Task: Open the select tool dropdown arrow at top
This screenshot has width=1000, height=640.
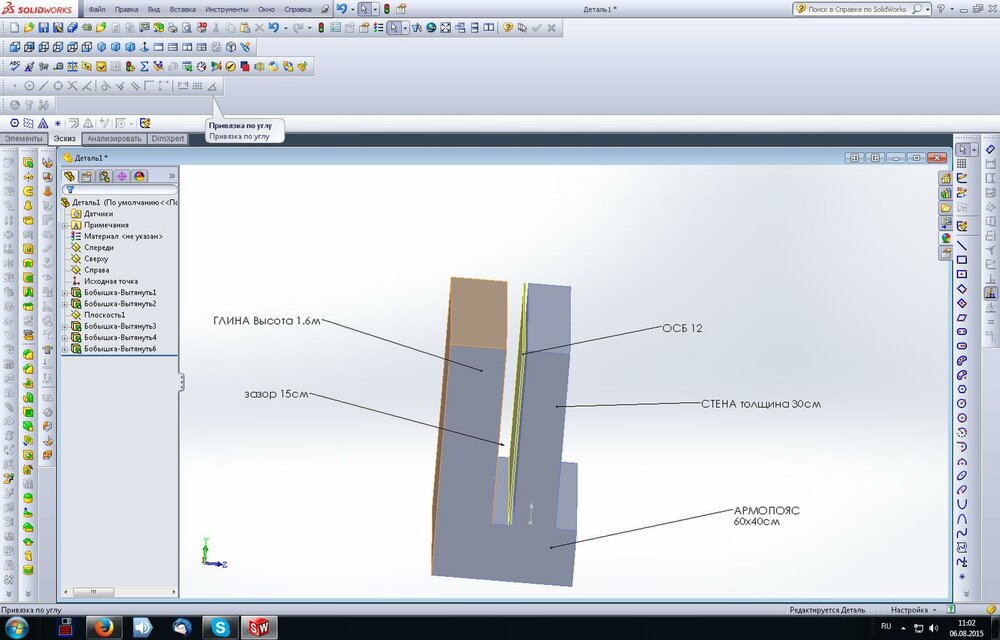Action: [x=375, y=9]
